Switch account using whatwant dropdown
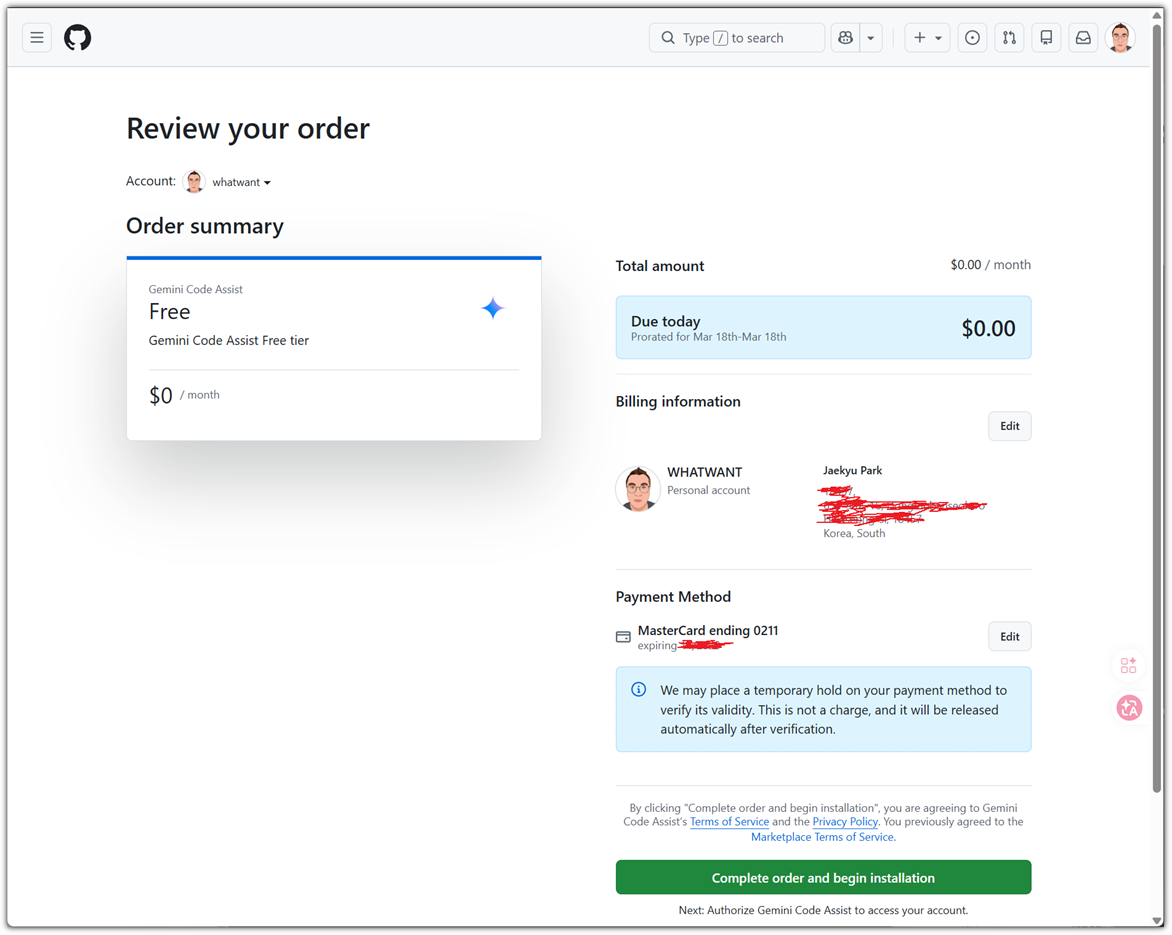The height and width of the screenshot is (935, 1172). [241, 182]
